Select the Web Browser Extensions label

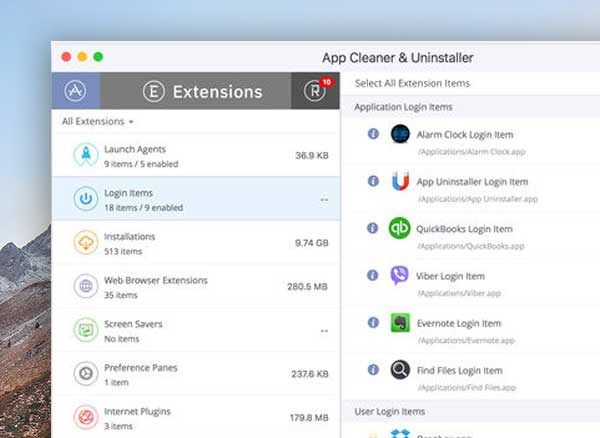[x=156, y=280]
